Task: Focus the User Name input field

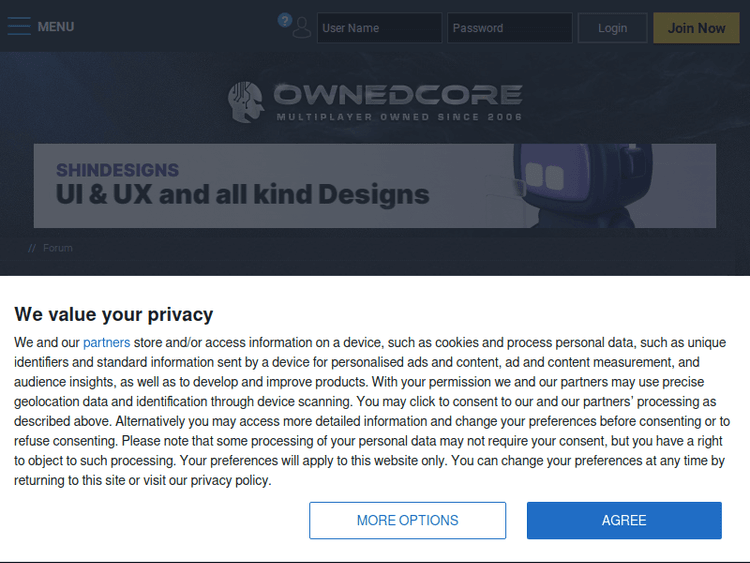Action: (379, 28)
